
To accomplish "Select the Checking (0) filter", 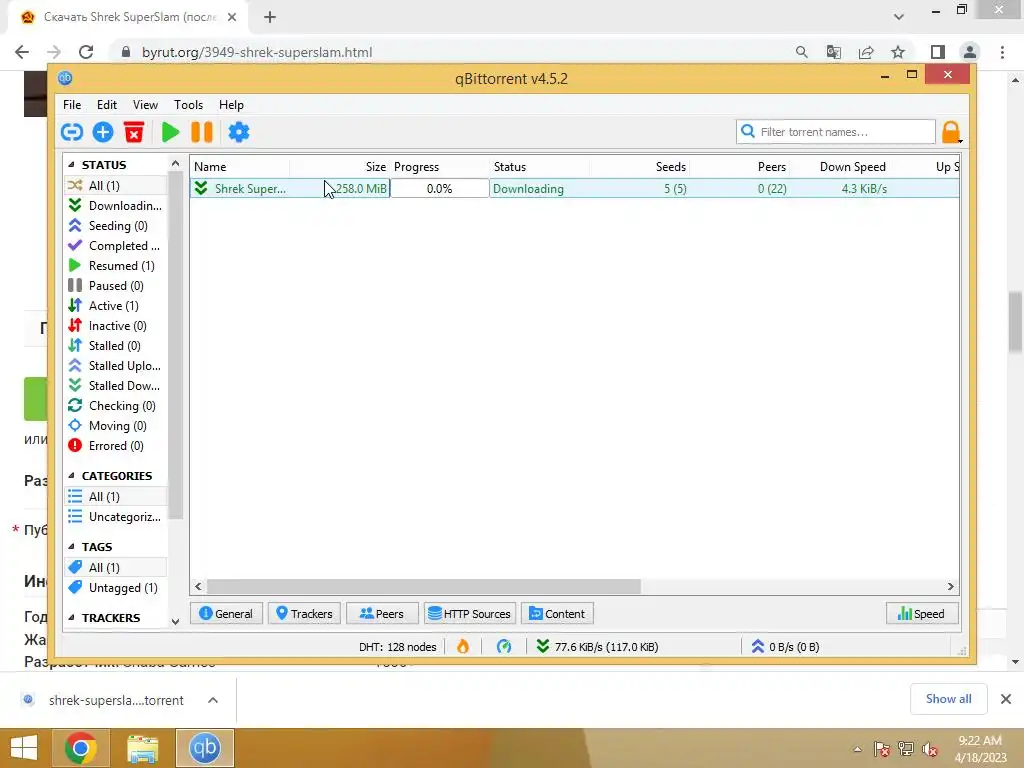I will (x=116, y=406).
